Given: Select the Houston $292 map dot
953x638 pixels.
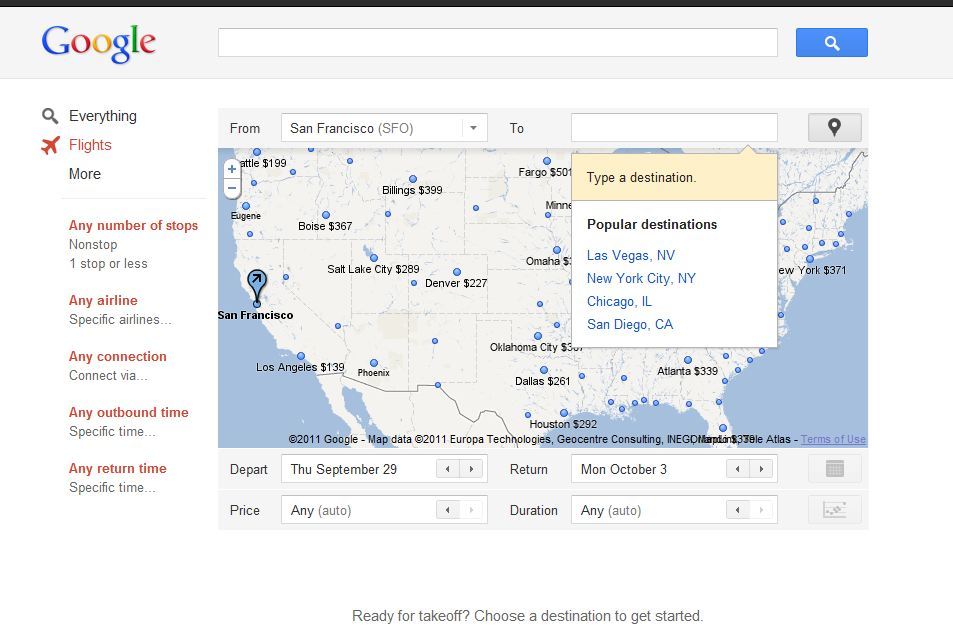Looking at the screenshot, I should (x=564, y=413).
